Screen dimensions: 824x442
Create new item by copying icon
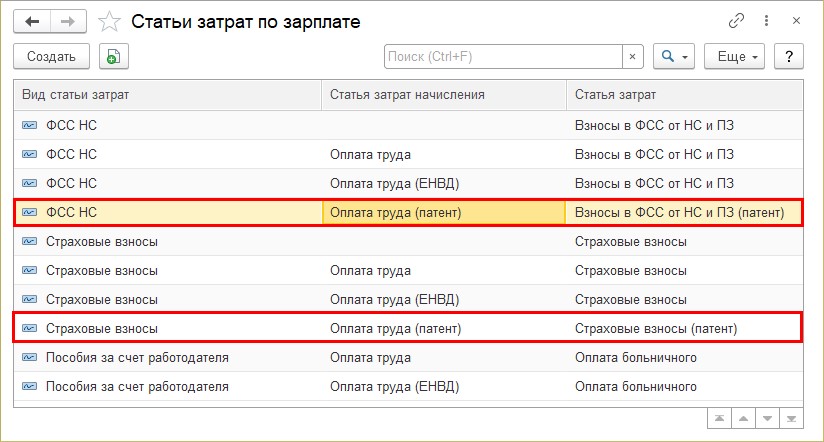[x=114, y=56]
